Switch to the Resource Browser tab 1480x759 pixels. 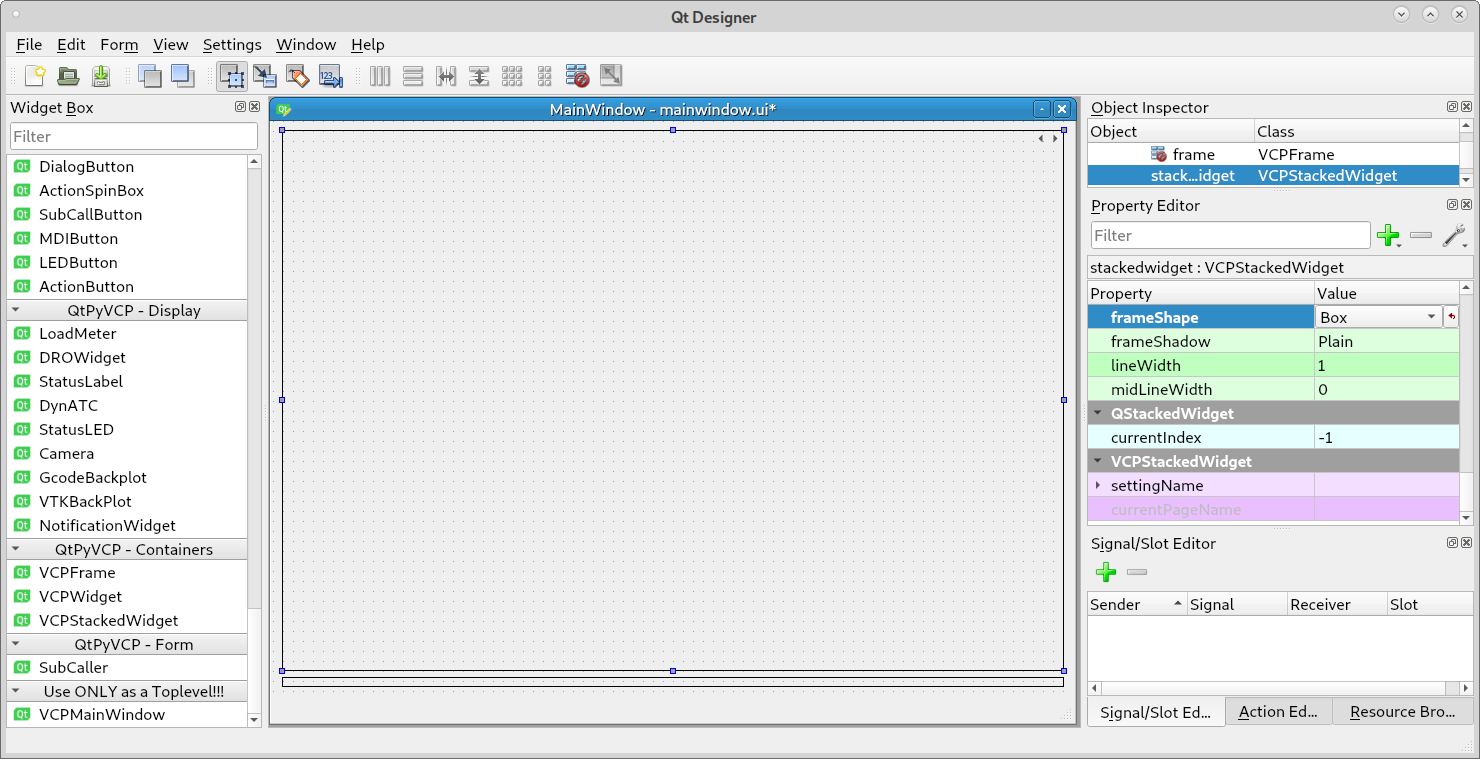1403,712
